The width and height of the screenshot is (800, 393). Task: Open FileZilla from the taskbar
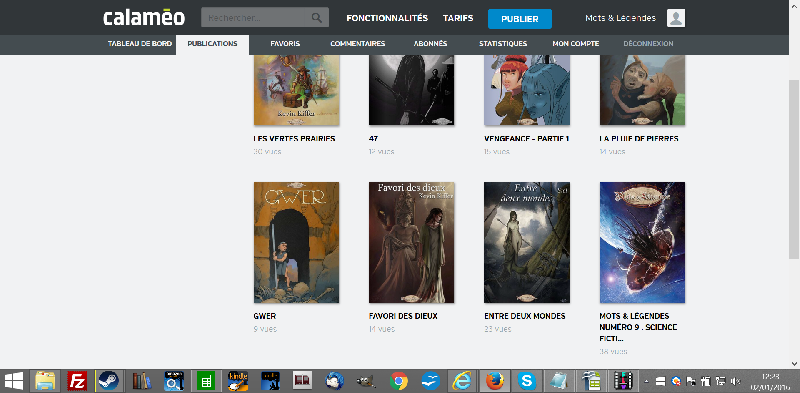click(77, 381)
